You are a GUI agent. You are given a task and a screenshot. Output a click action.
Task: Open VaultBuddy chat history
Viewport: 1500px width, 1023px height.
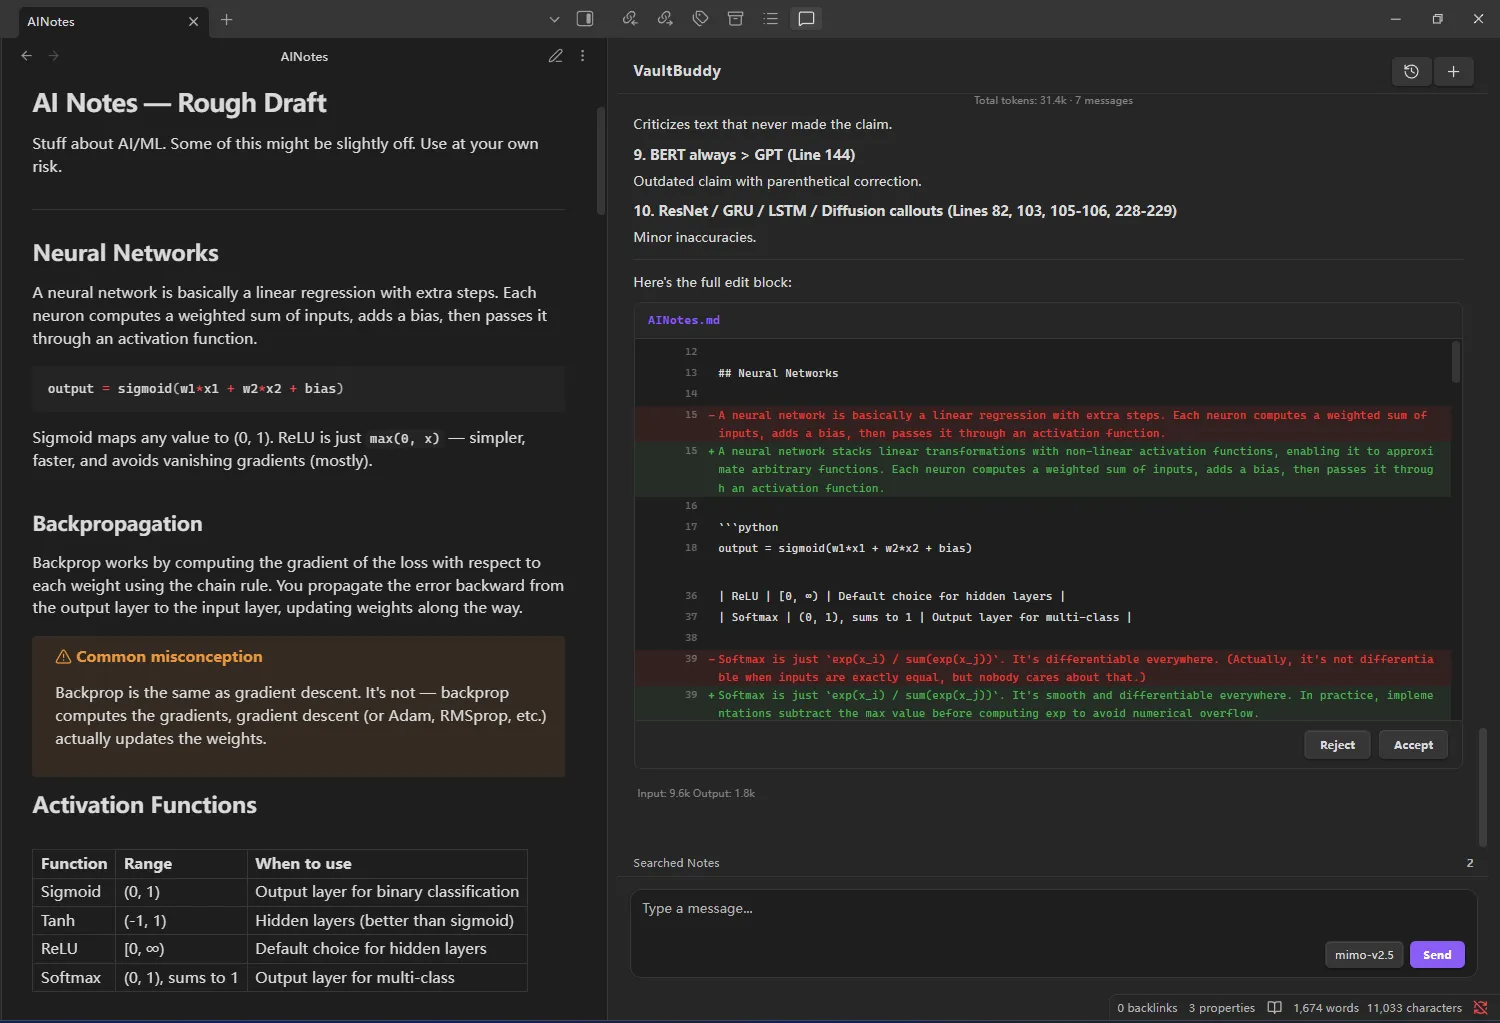1411,71
